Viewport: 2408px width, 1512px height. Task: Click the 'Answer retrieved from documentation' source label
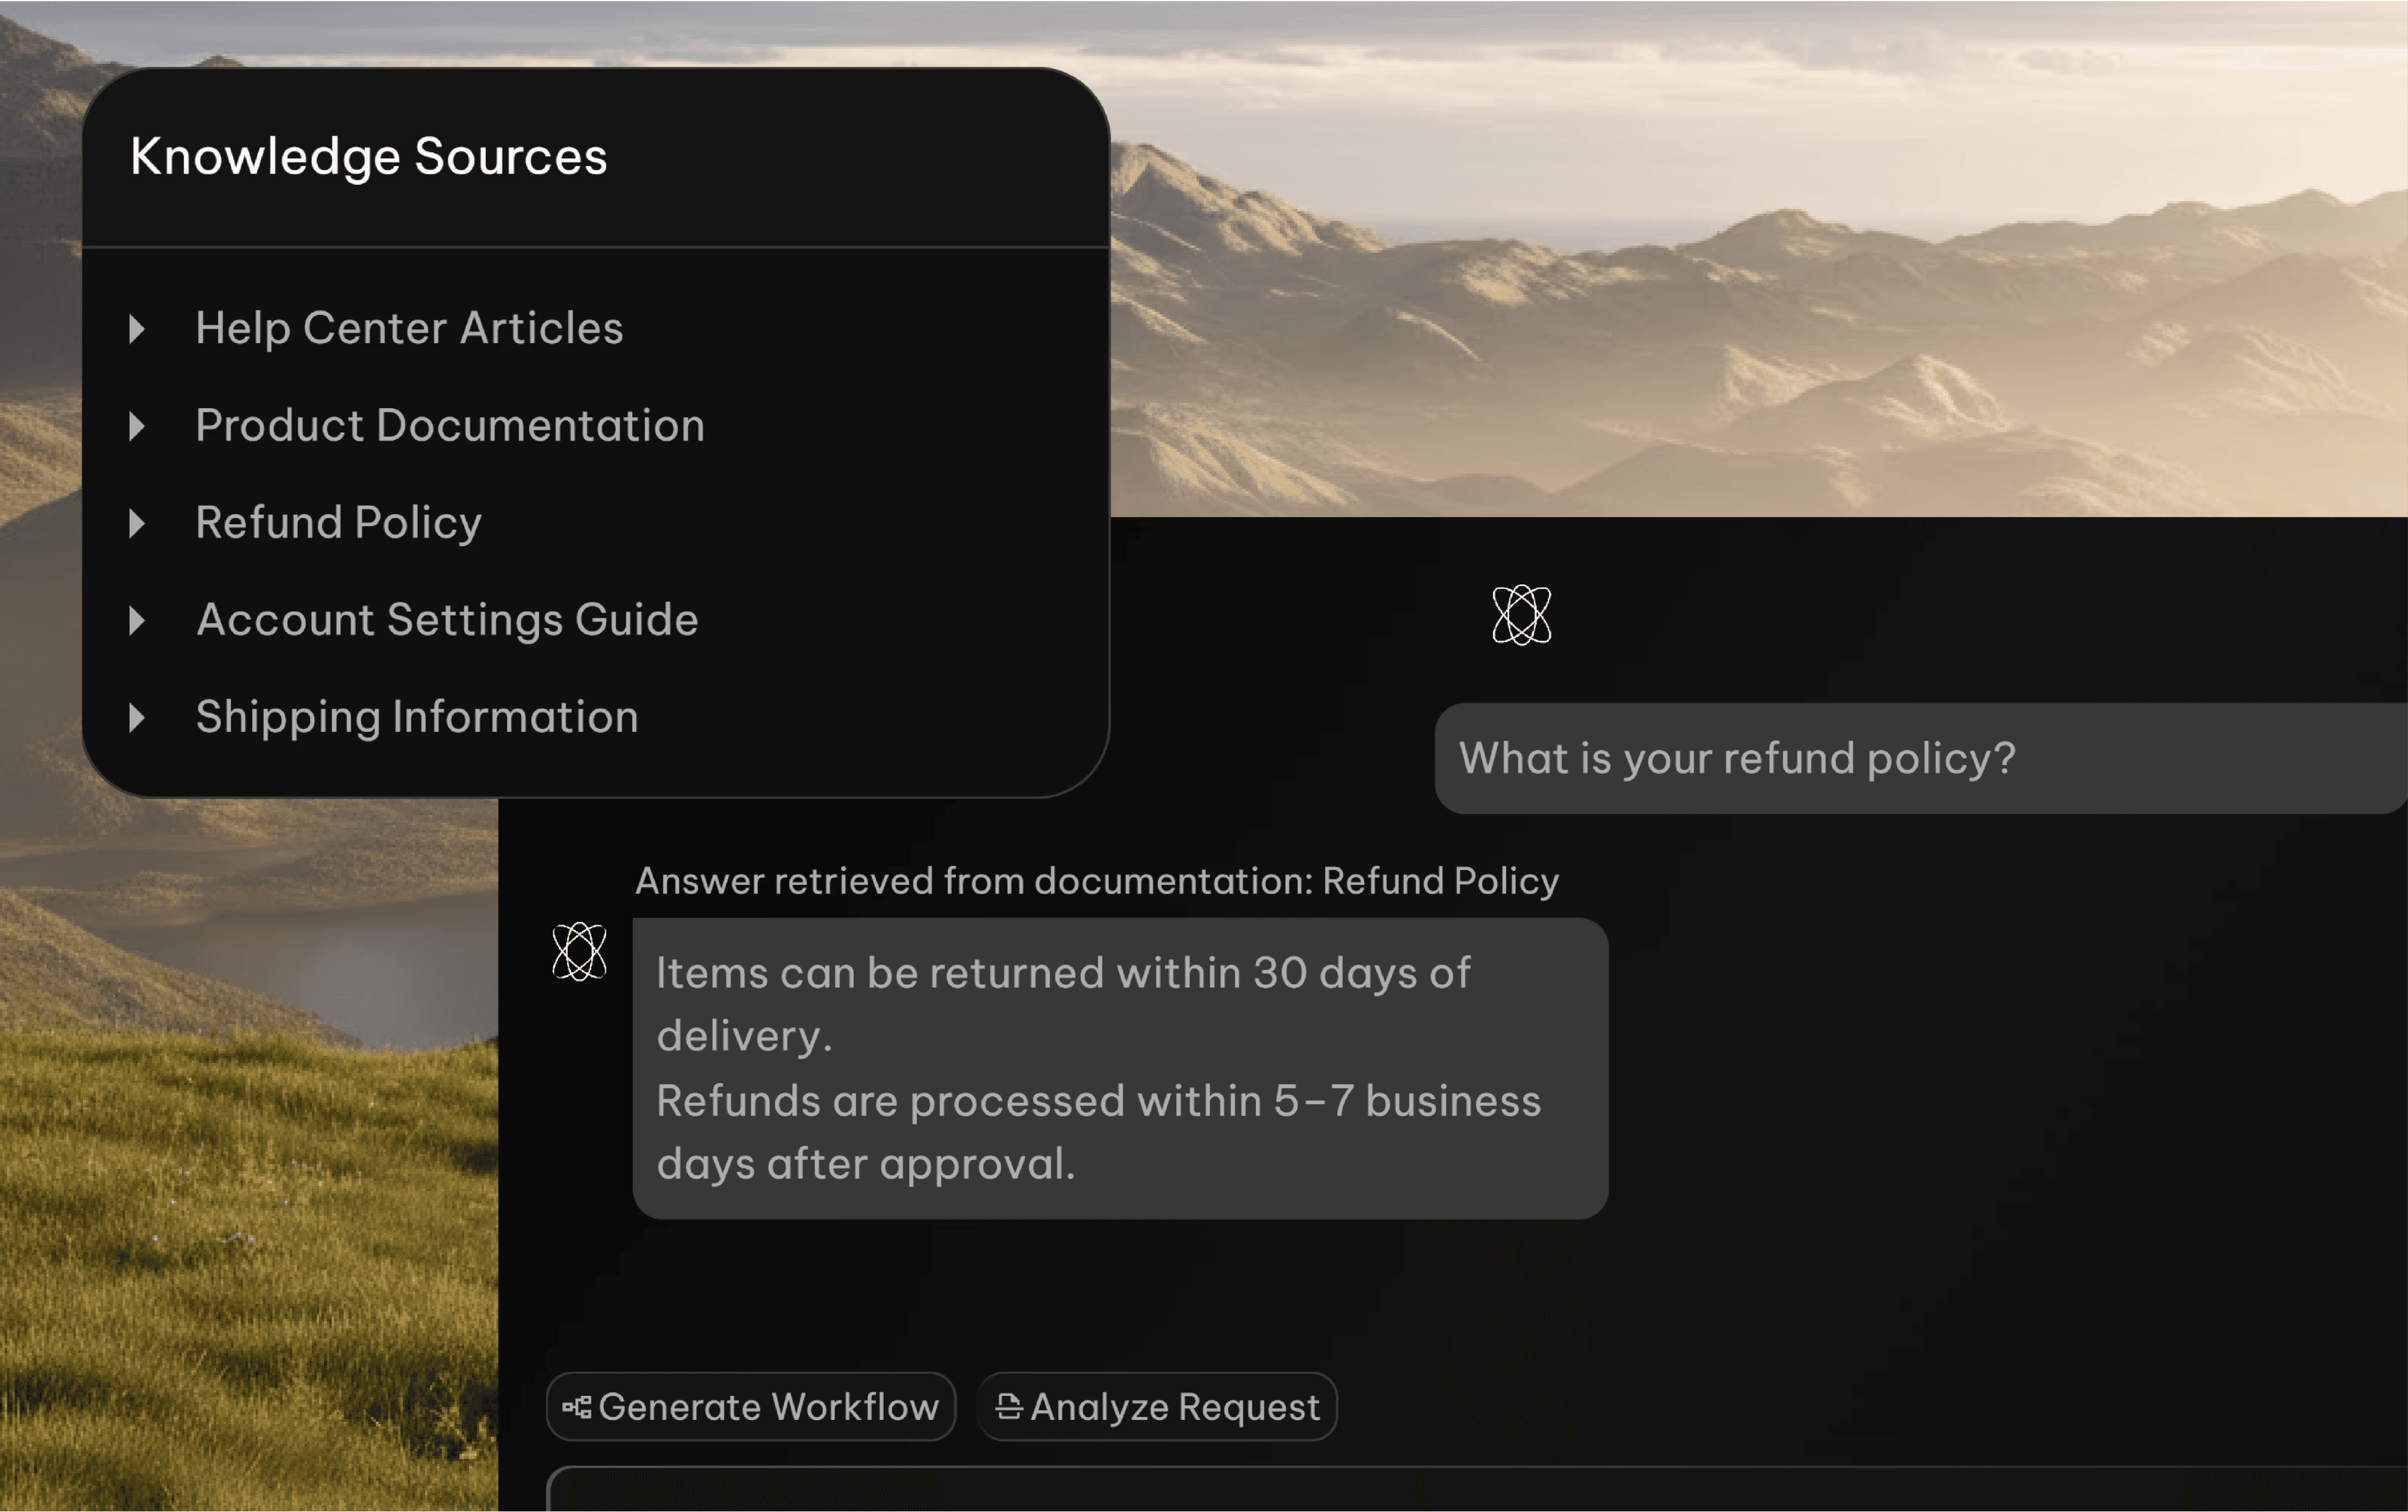click(1097, 881)
